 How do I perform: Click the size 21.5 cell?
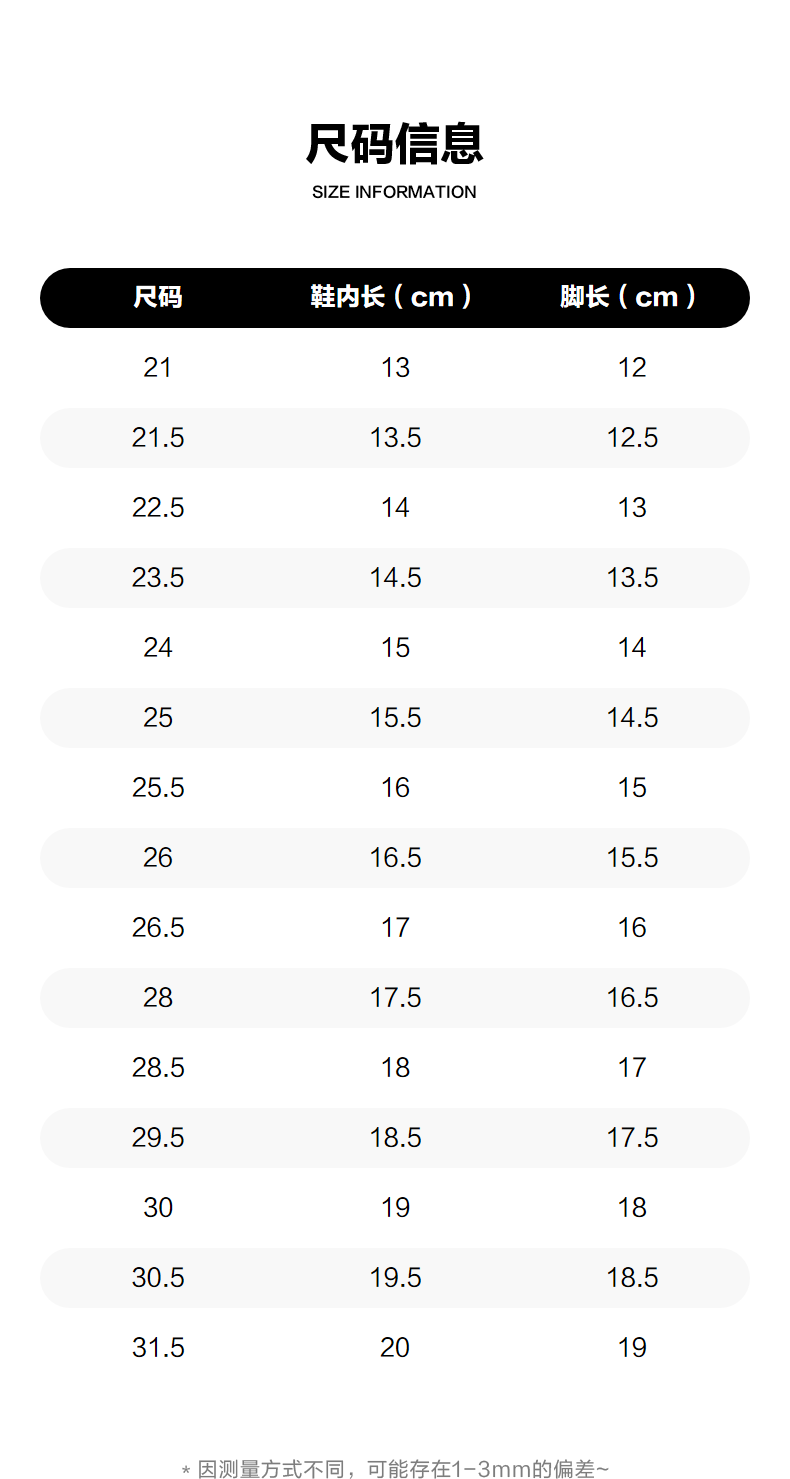pos(158,438)
